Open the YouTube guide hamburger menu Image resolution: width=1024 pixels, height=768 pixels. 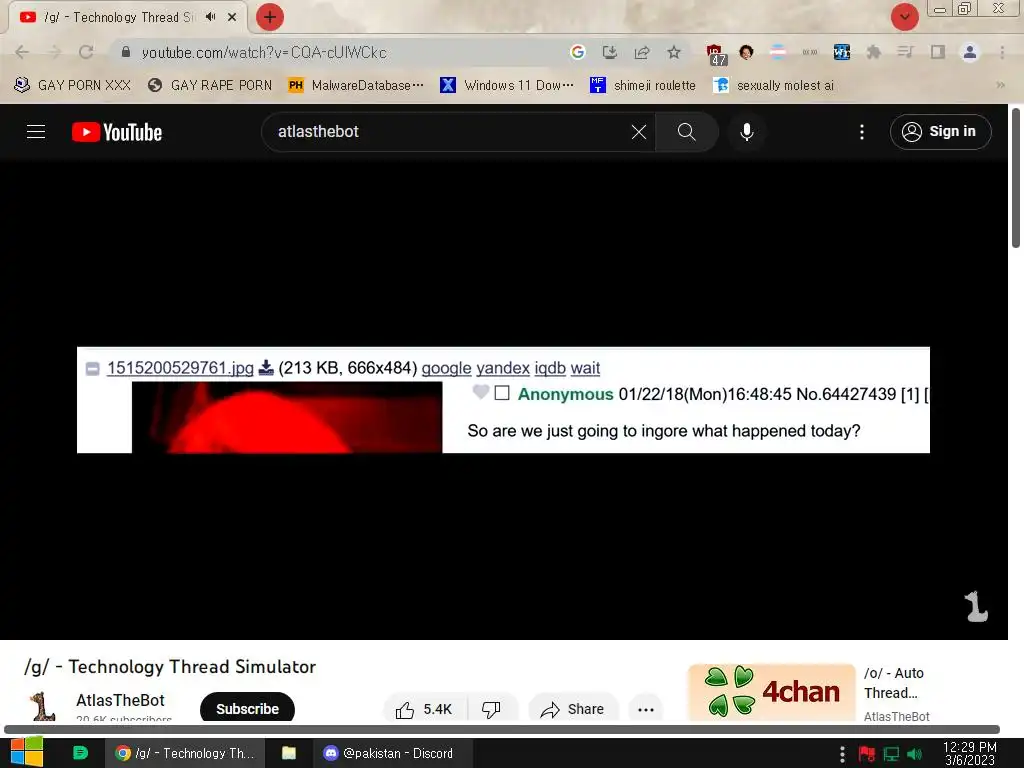(x=36, y=132)
